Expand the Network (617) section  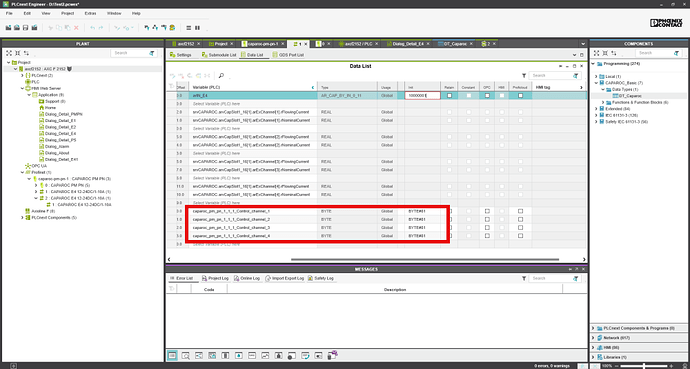tap(594, 338)
